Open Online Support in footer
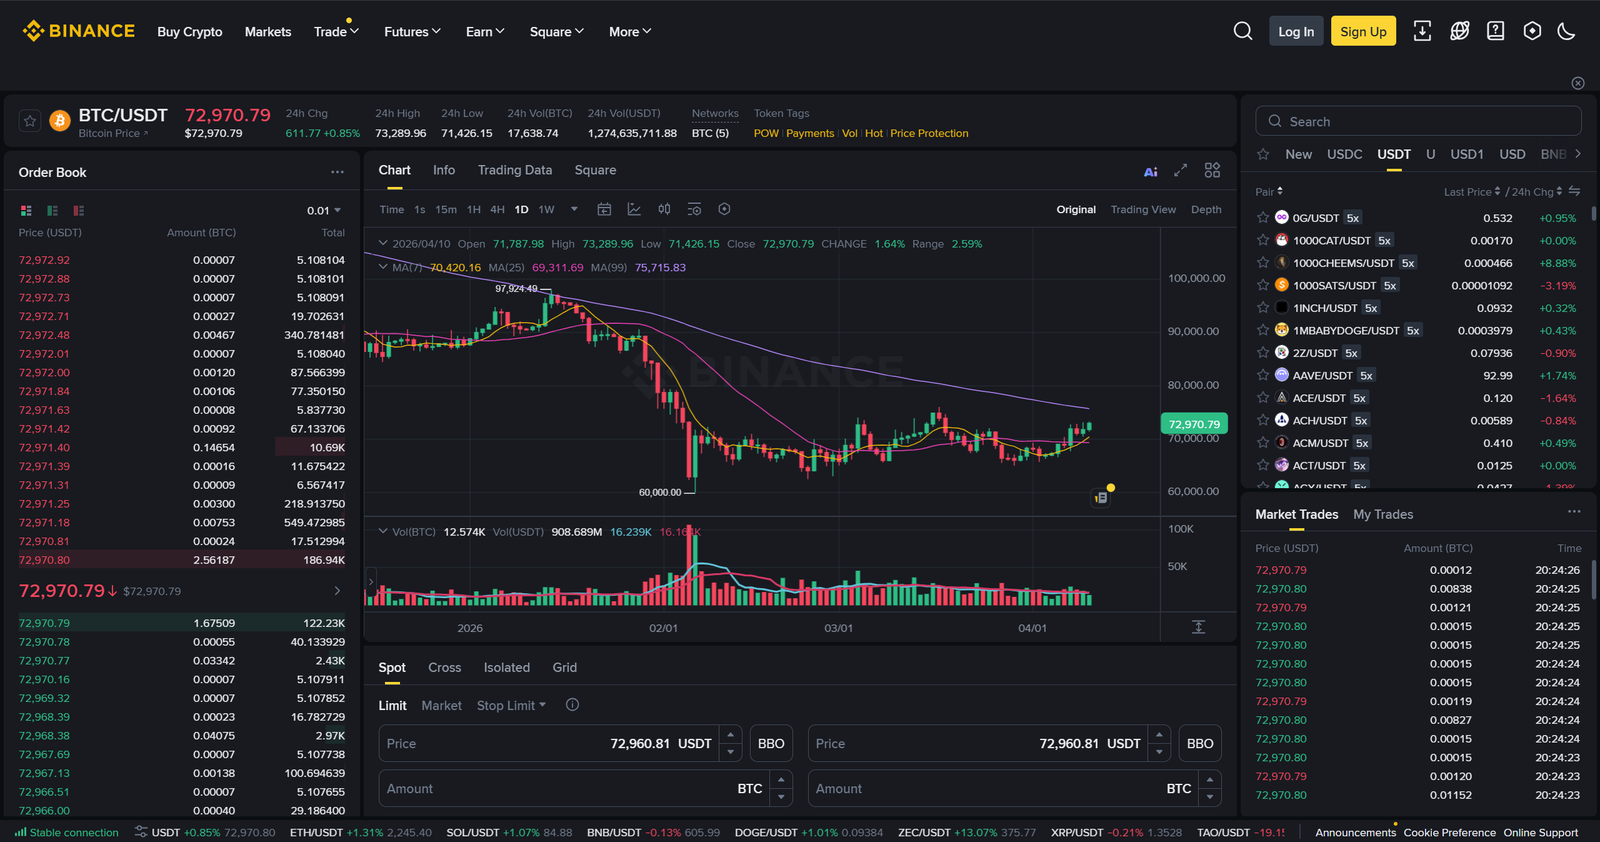 pyautogui.click(x=1541, y=833)
